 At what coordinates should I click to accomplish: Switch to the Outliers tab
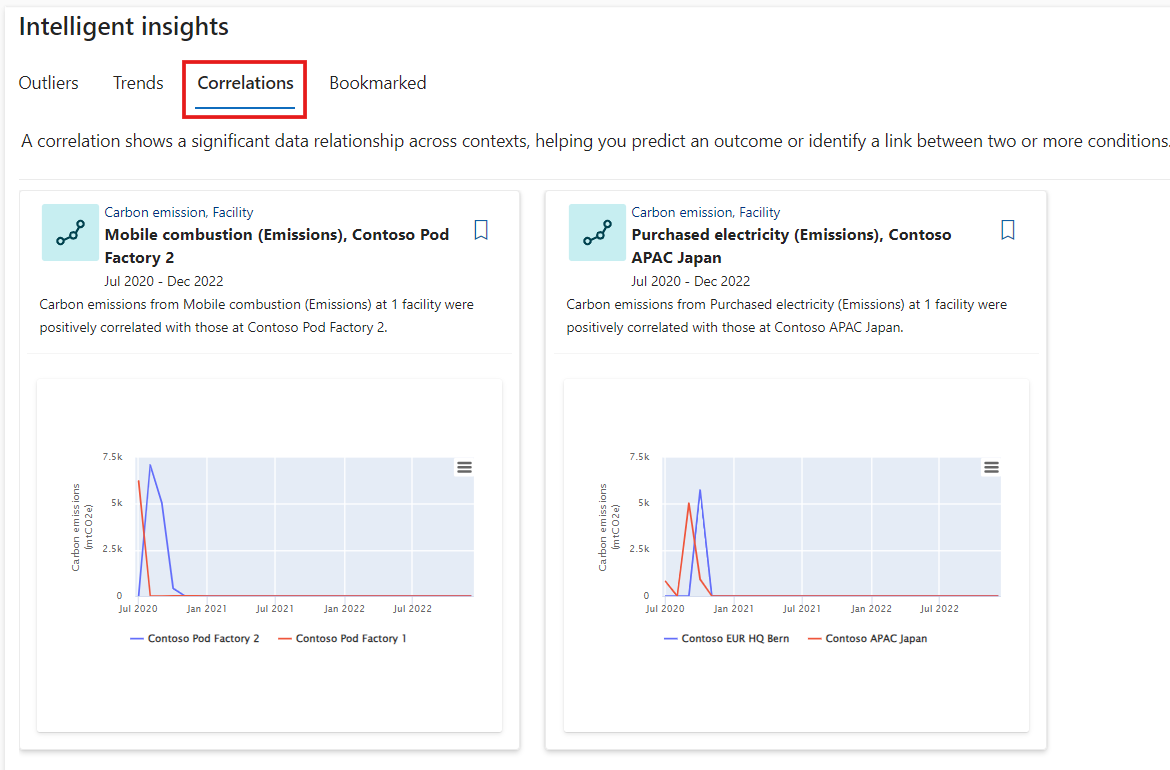click(49, 83)
